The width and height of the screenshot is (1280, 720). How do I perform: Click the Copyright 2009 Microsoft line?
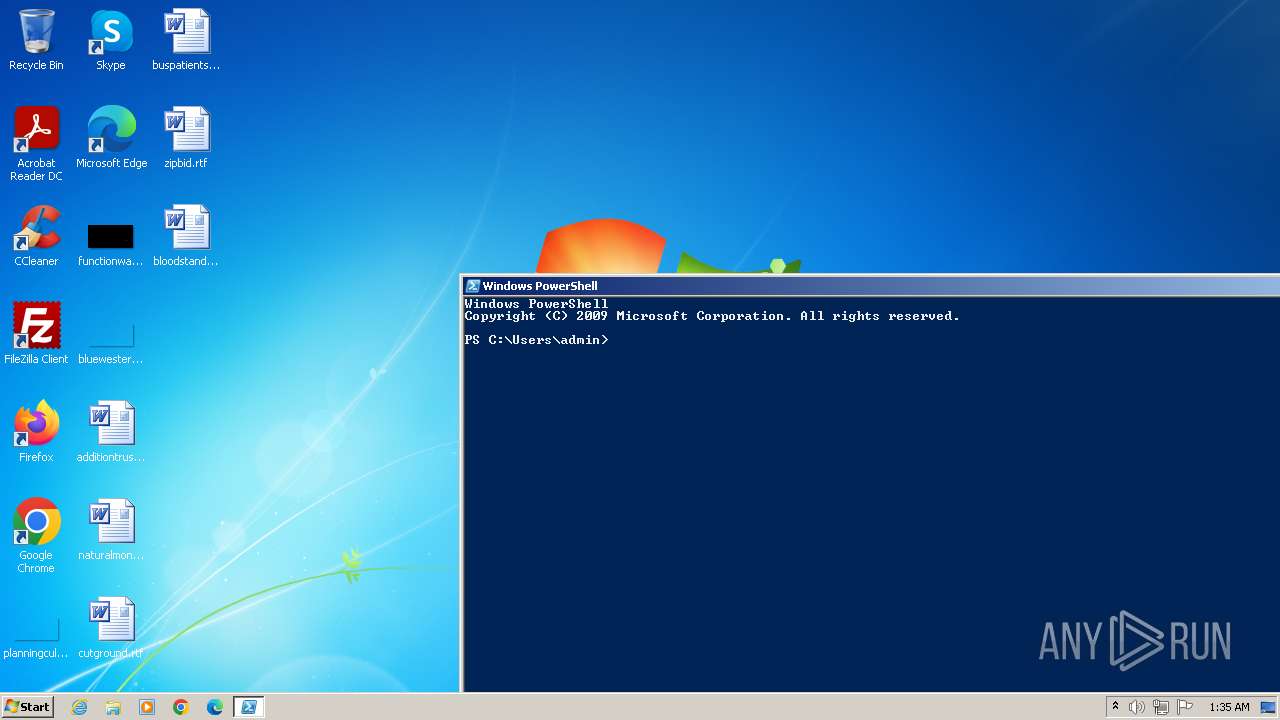click(x=712, y=316)
